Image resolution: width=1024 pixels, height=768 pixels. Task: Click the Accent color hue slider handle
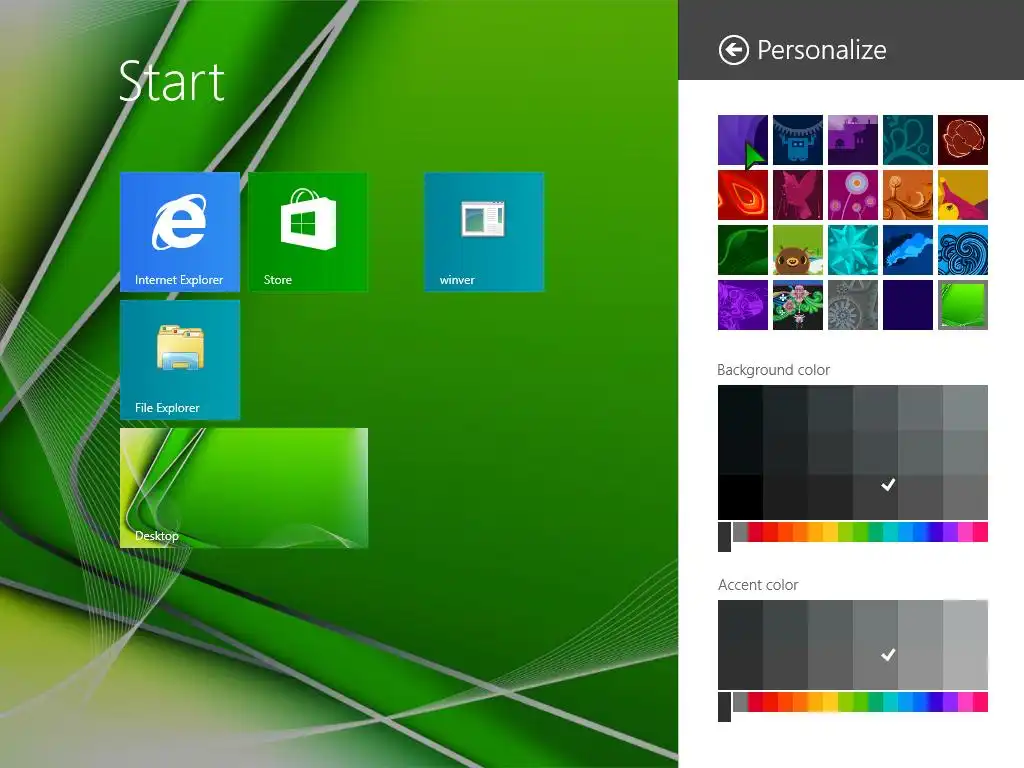click(x=724, y=707)
